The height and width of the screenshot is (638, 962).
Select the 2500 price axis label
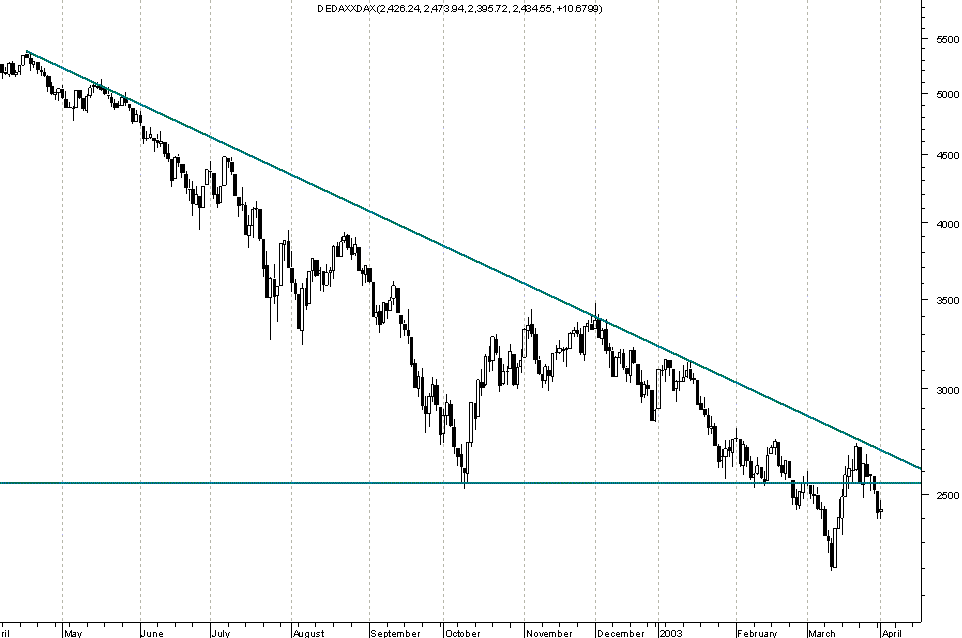[947, 495]
